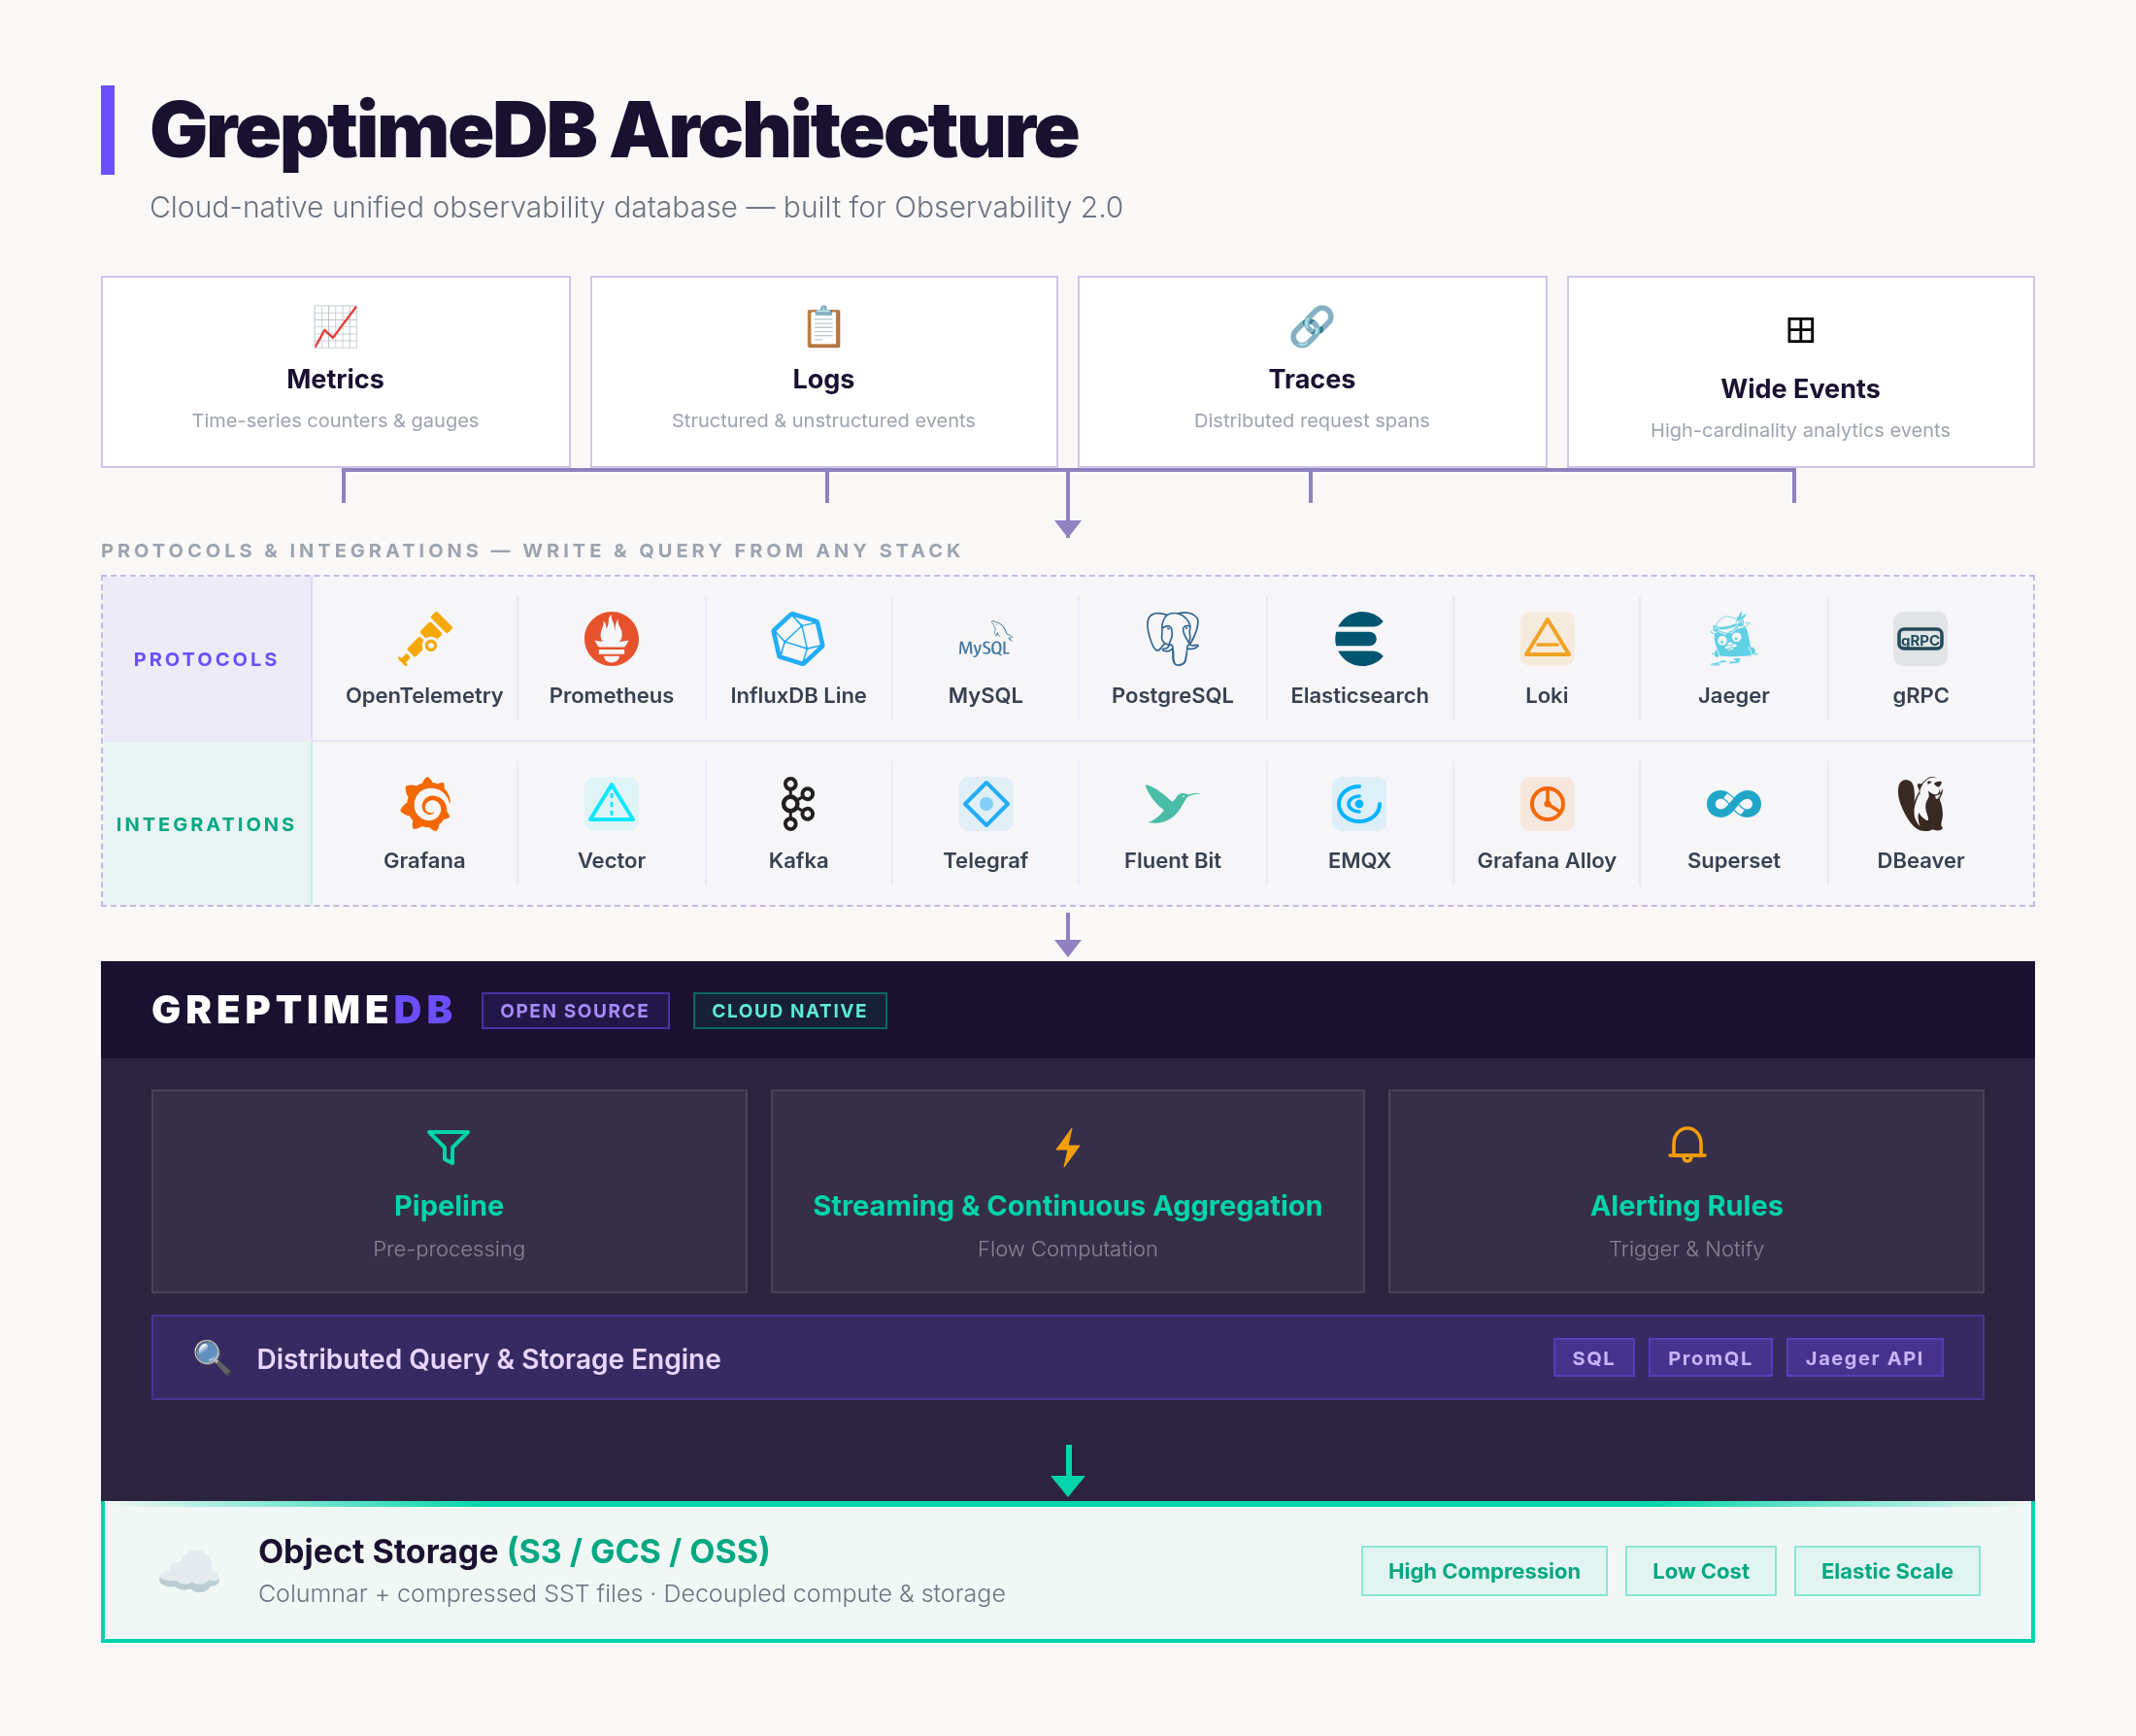Screen dimensions: 2136x1736
Task: Click the PROTOCOLS row label
Action: tap(206, 659)
